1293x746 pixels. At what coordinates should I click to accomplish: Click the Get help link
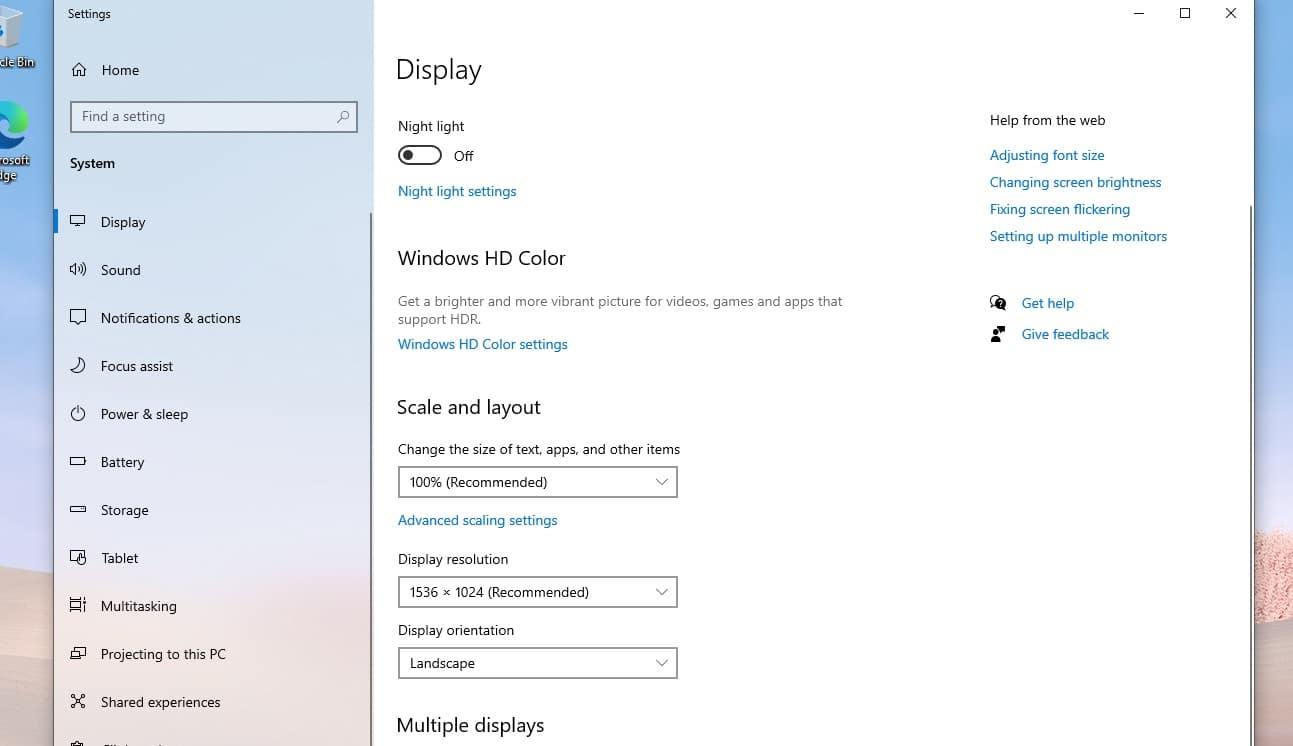pyautogui.click(x=1047, y=303)
